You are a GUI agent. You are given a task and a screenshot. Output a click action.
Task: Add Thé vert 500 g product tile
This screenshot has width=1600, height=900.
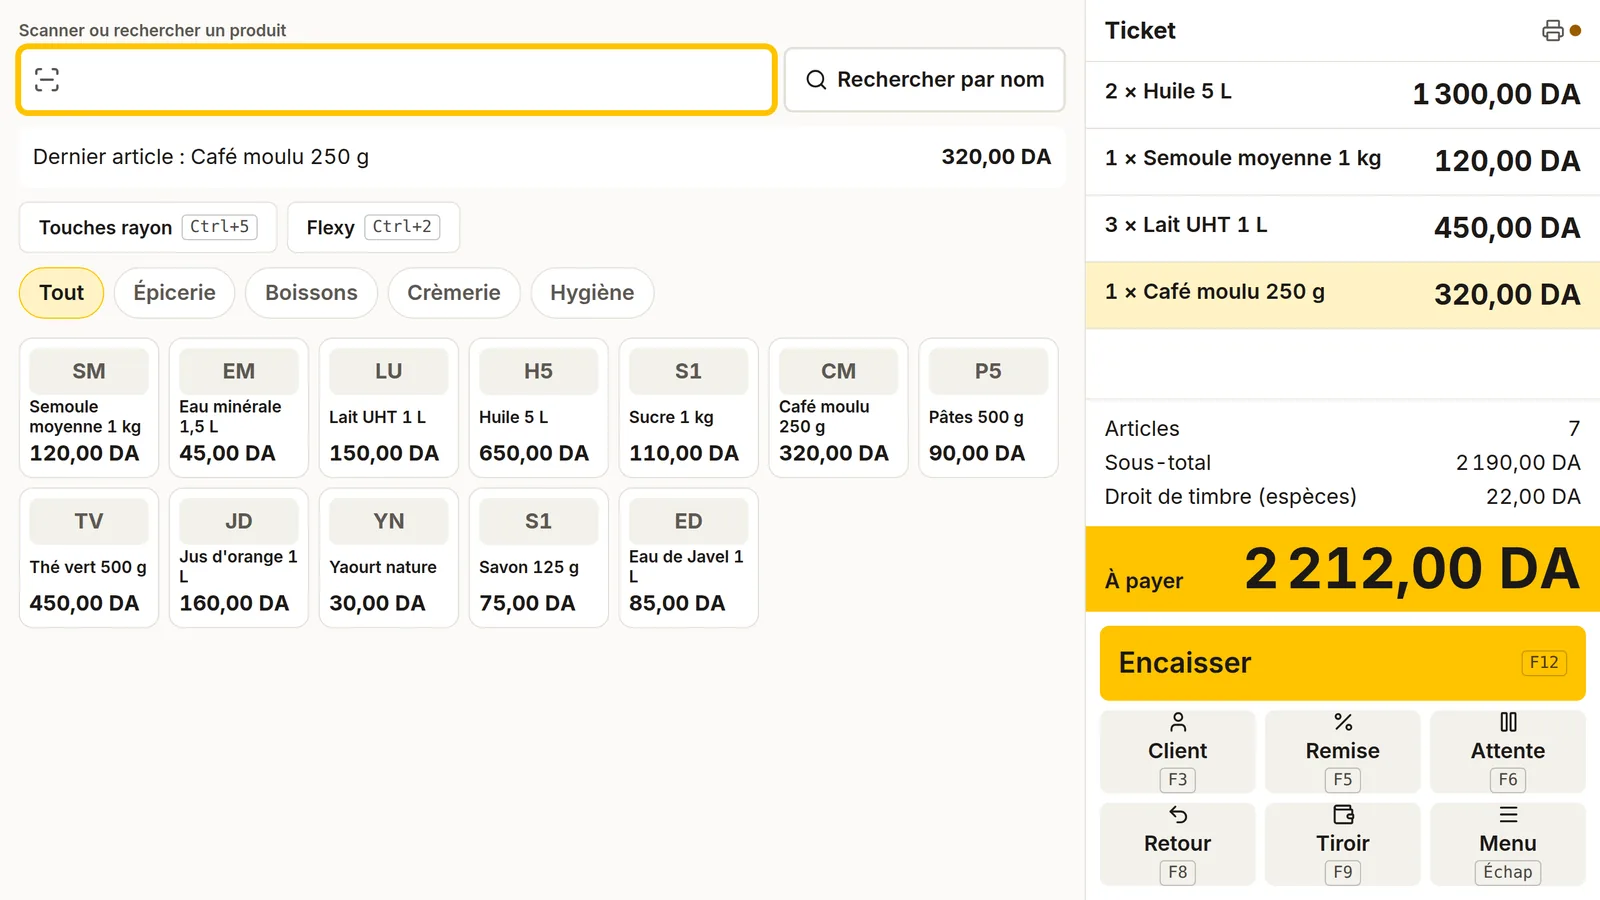point(89,558)
